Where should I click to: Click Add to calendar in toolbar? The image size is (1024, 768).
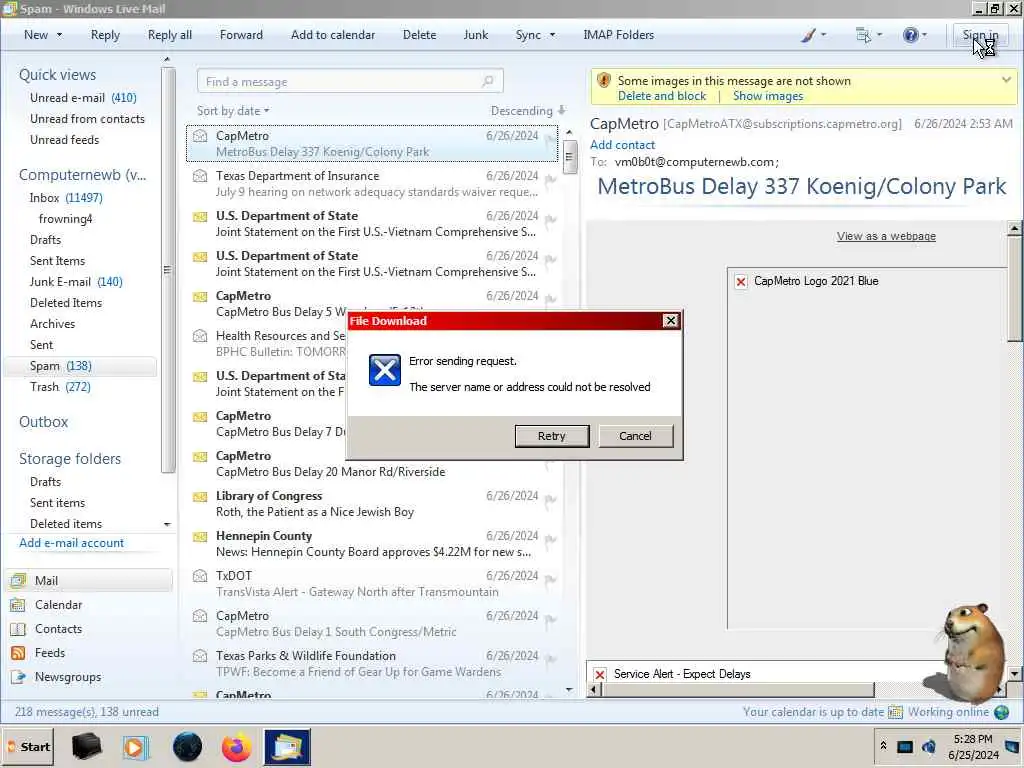coord(332,35)
